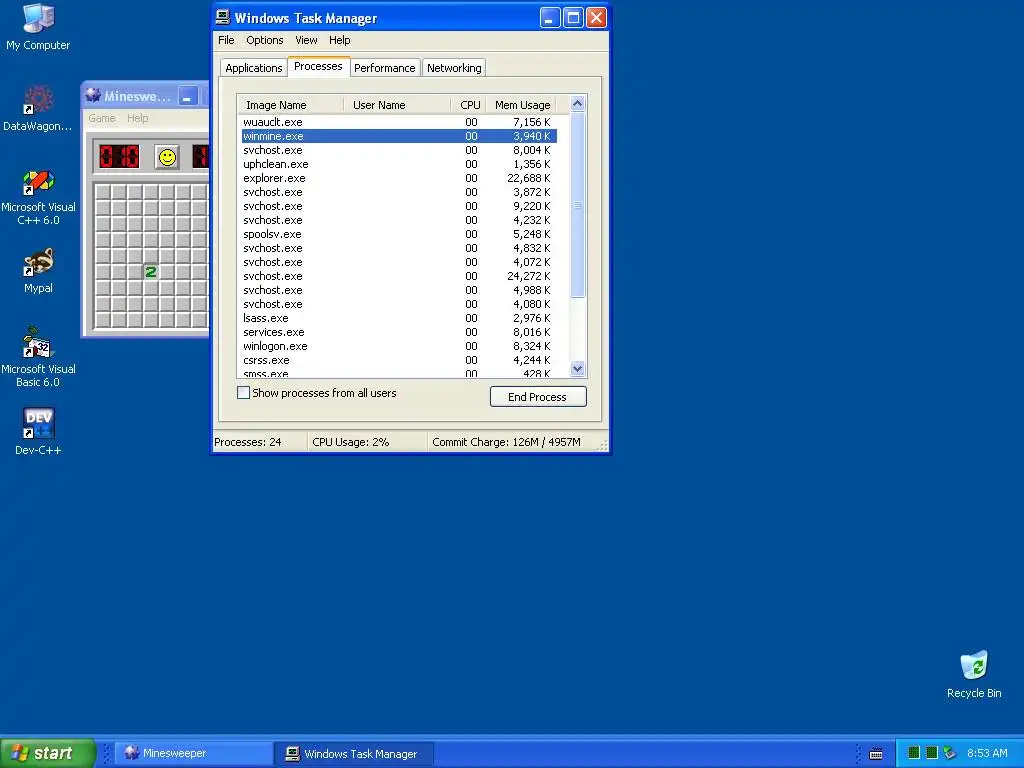
Task: Select the lsass.exe process row
Action: (398, 318)
